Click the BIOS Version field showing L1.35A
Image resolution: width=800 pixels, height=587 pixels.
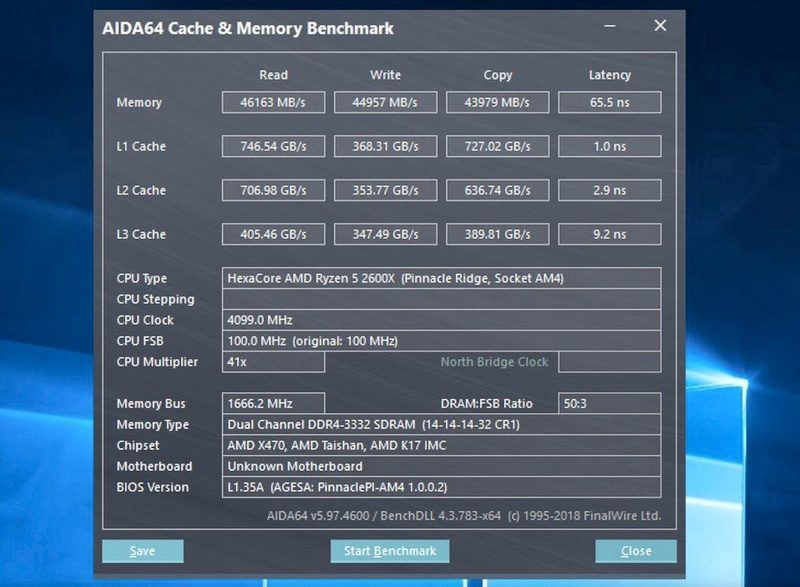point(441,488)
